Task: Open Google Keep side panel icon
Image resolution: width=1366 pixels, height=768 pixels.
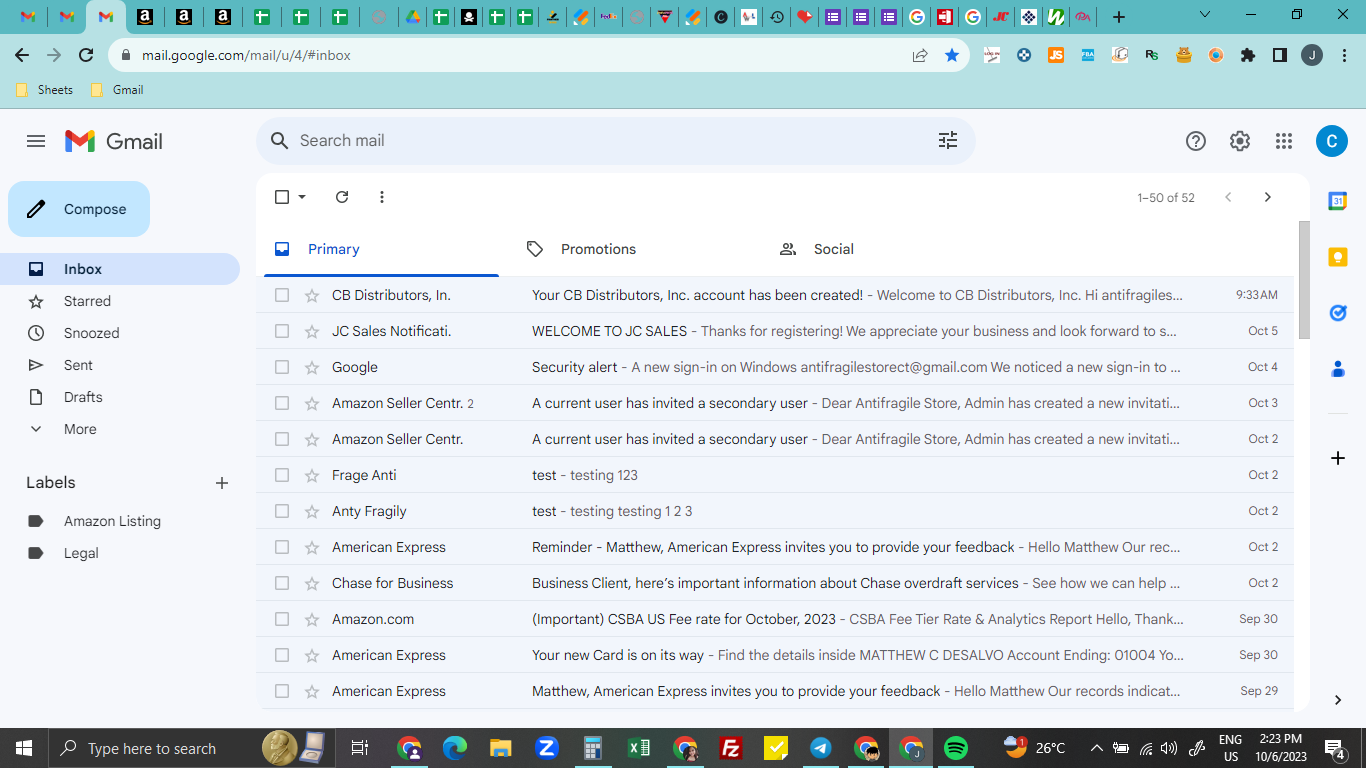Action: pos(1338,257)
